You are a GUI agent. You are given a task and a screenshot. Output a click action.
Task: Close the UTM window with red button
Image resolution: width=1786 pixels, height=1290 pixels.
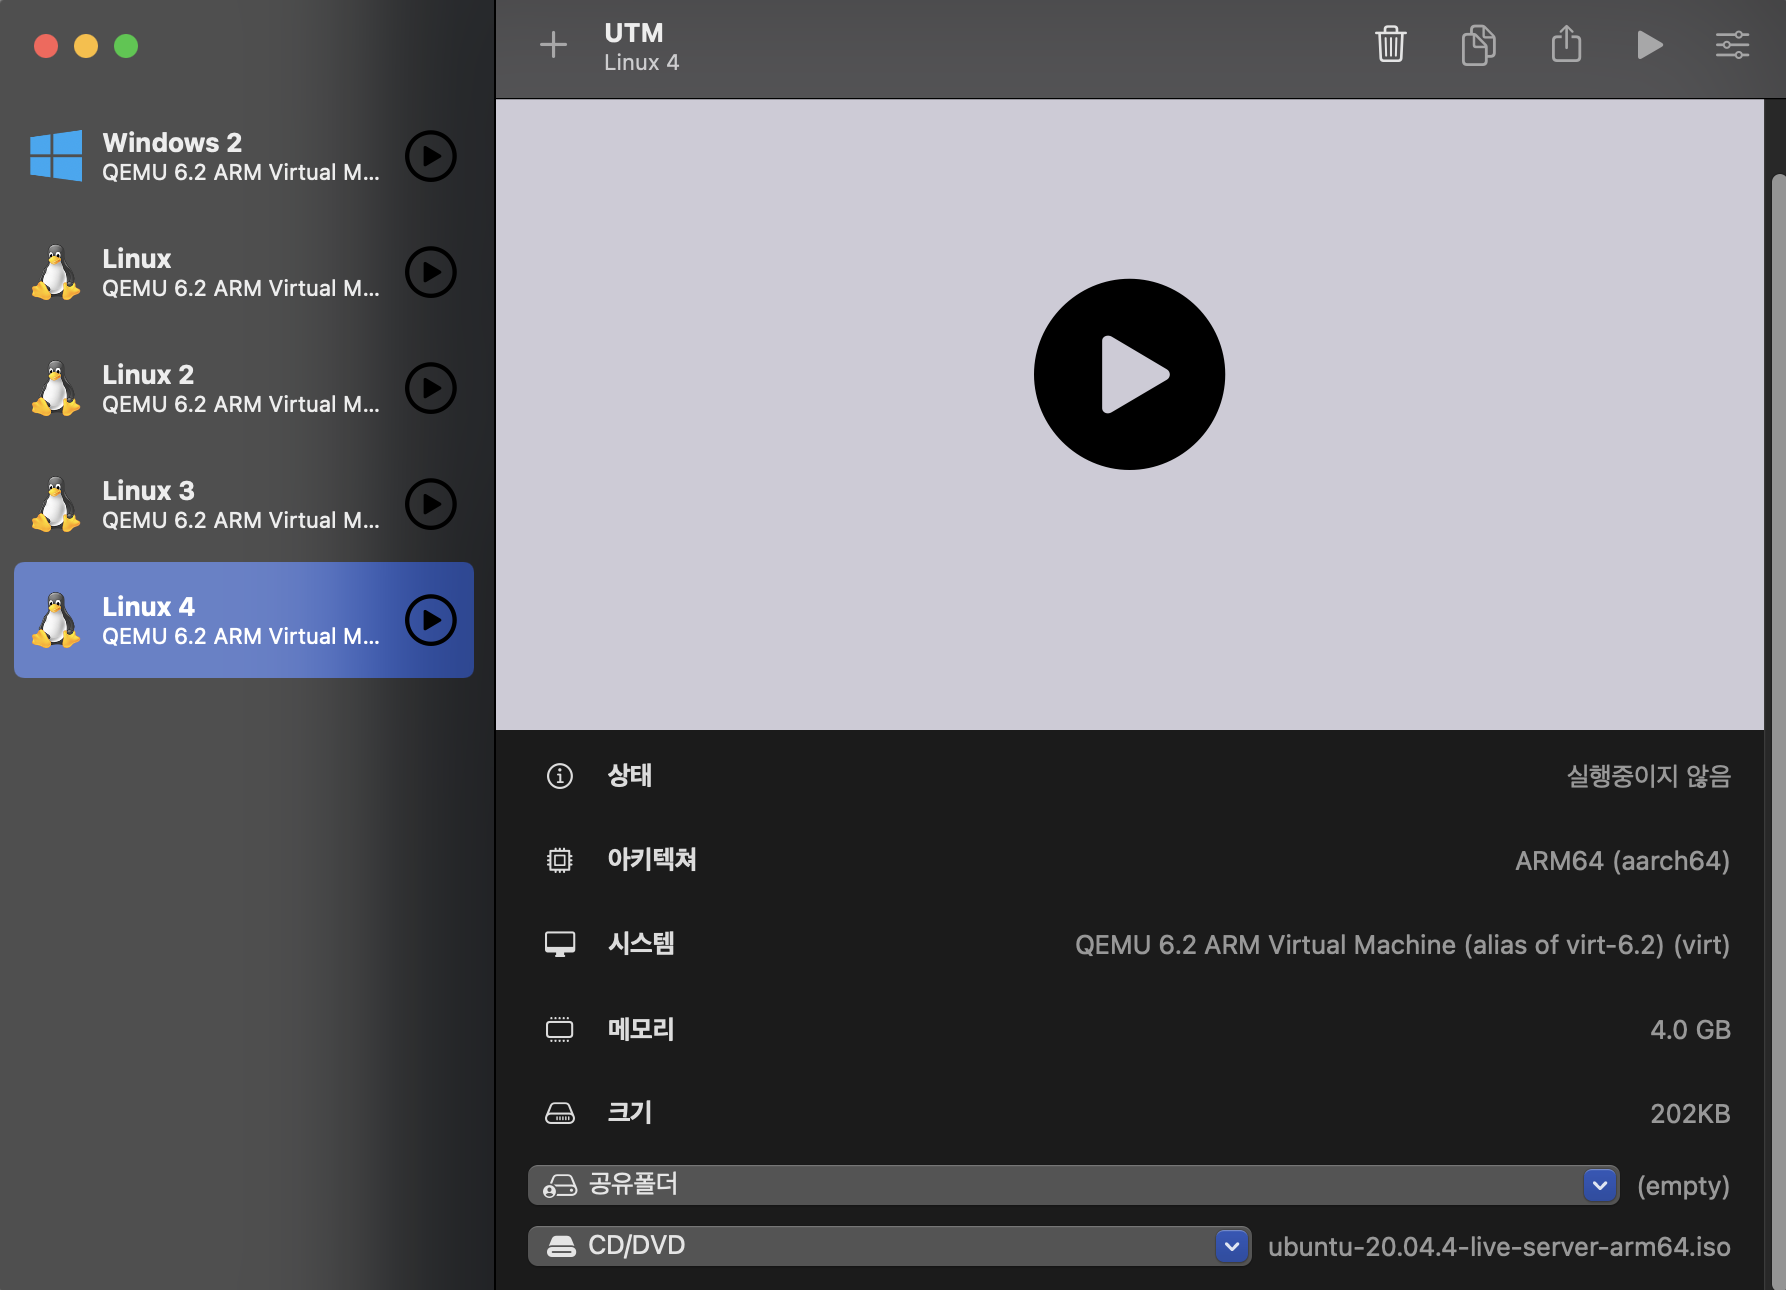[x=46, y=46]
